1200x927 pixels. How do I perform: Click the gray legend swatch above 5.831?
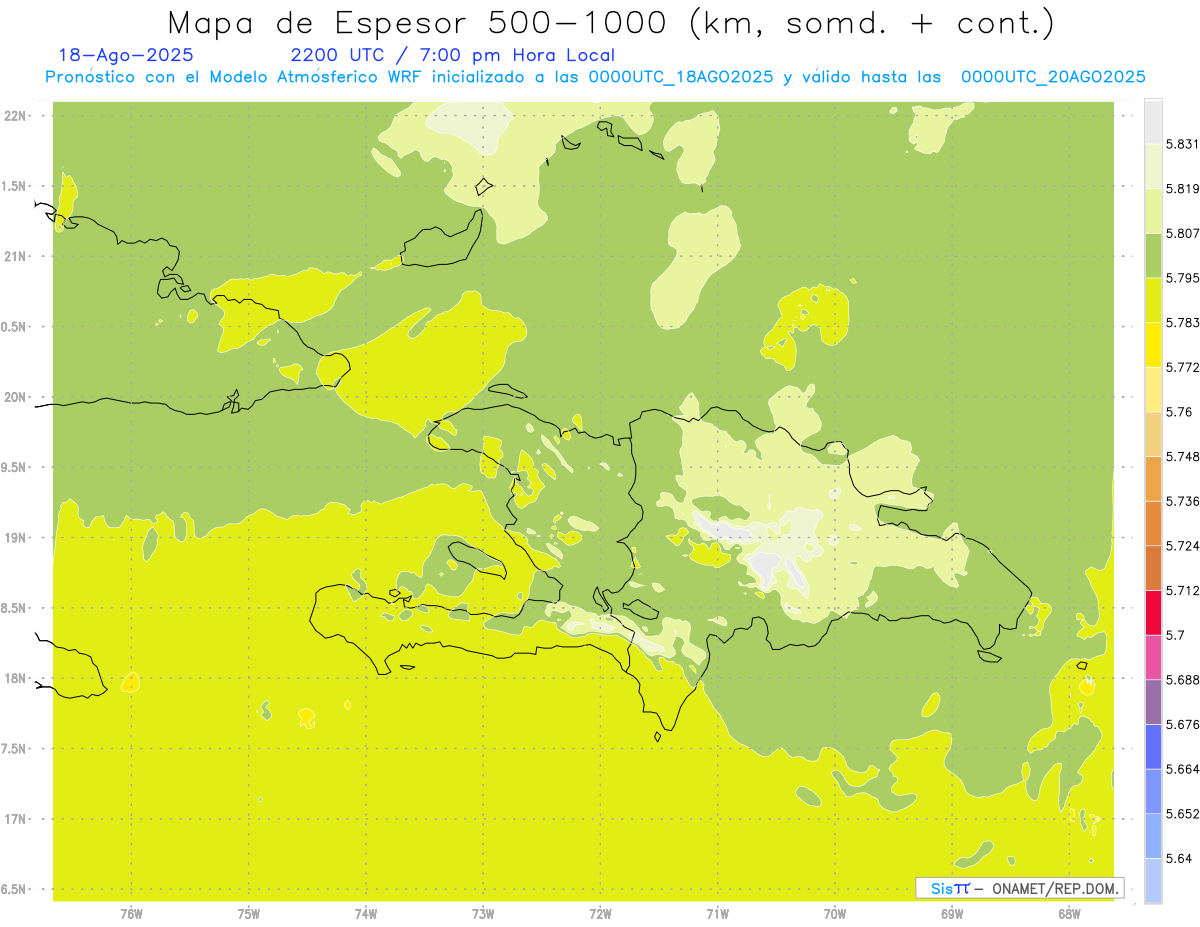pyautogui.click(x=1153, y=121)
